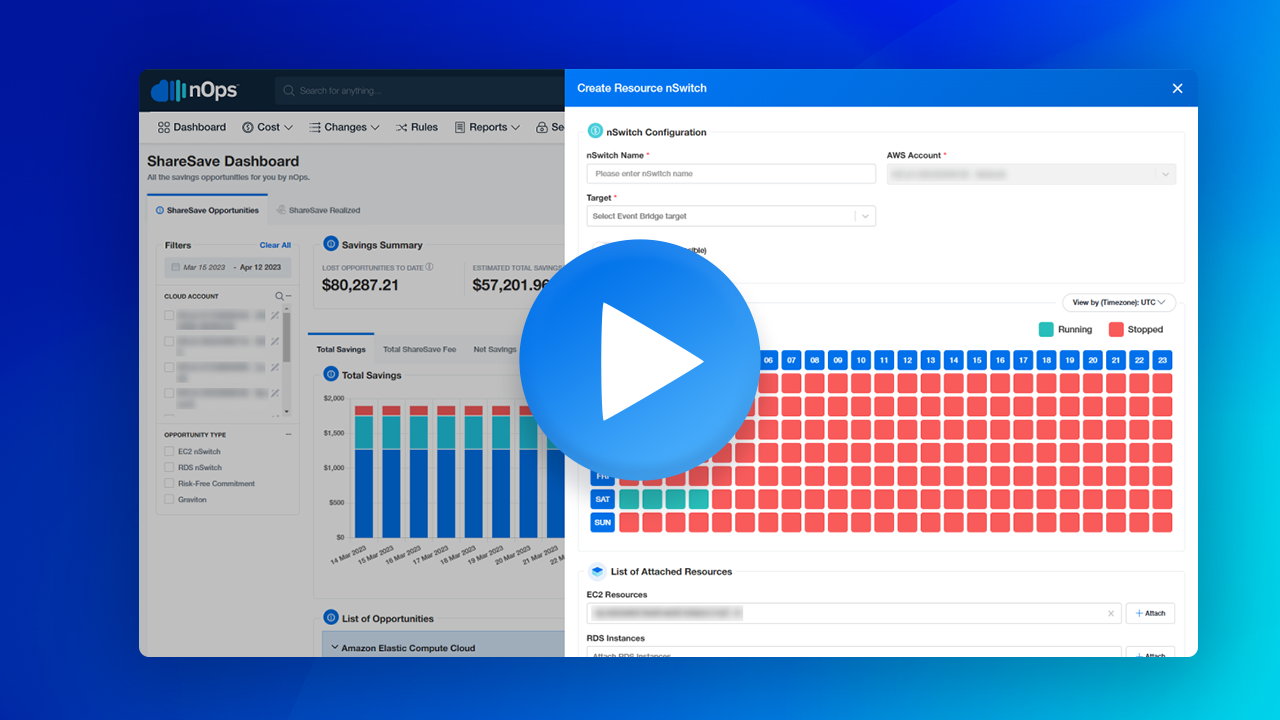Expand the Cost chevron arrow

click(x=289, y=128)
